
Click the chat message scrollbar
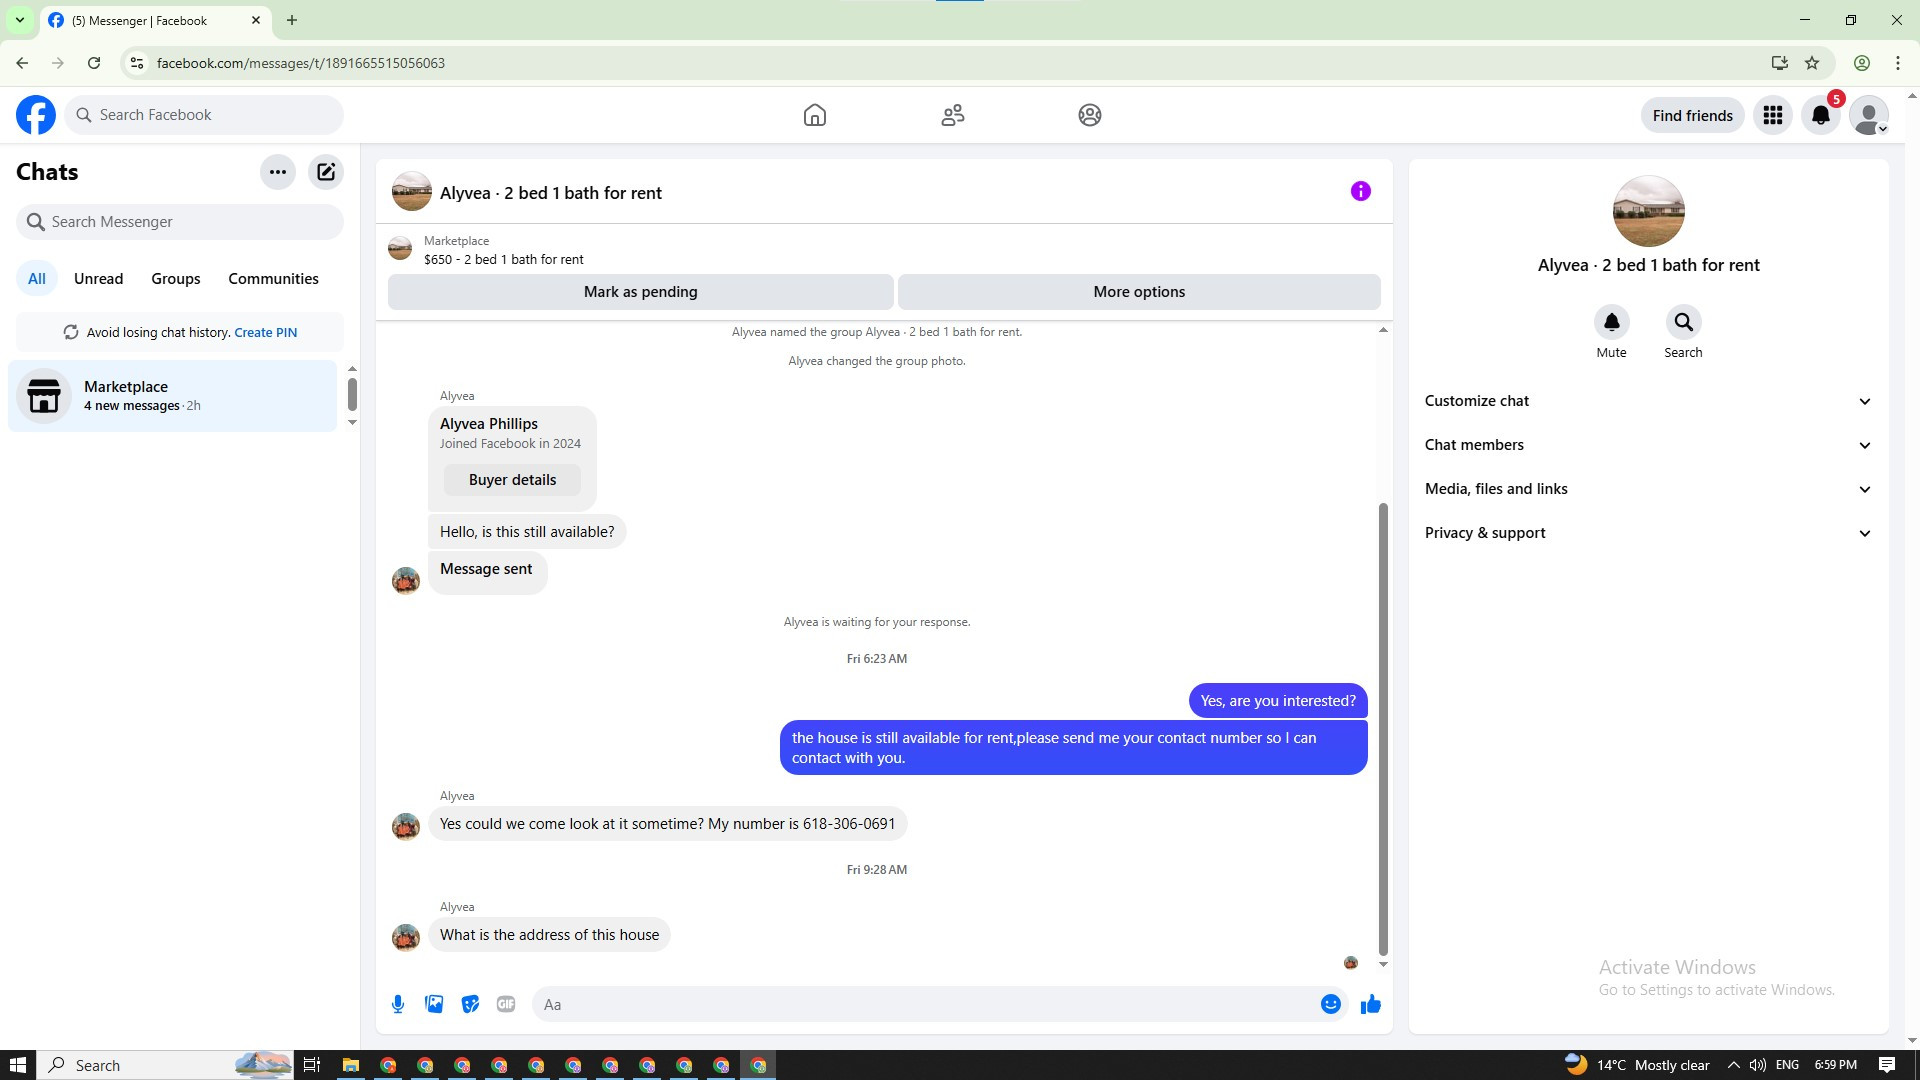pos(1383,730)
